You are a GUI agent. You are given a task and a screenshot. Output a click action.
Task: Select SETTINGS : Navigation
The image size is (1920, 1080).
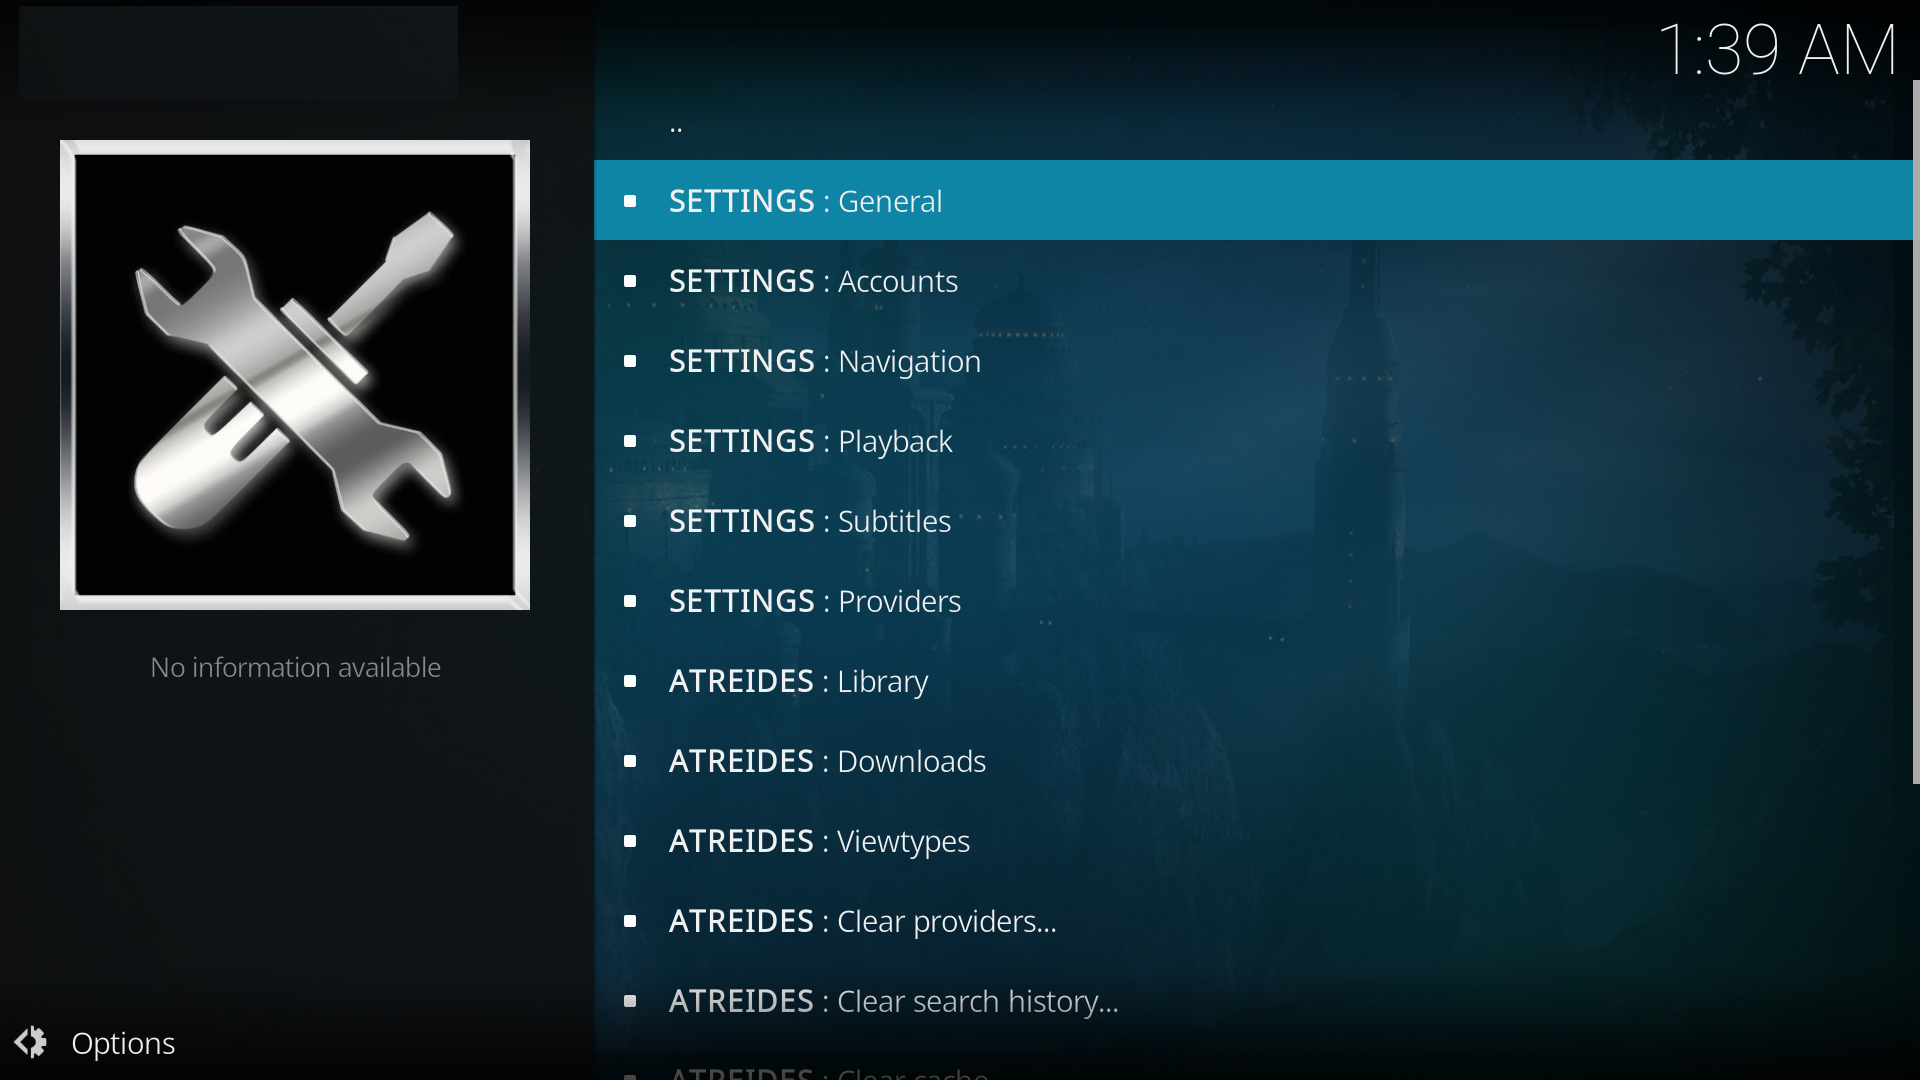1253,360
